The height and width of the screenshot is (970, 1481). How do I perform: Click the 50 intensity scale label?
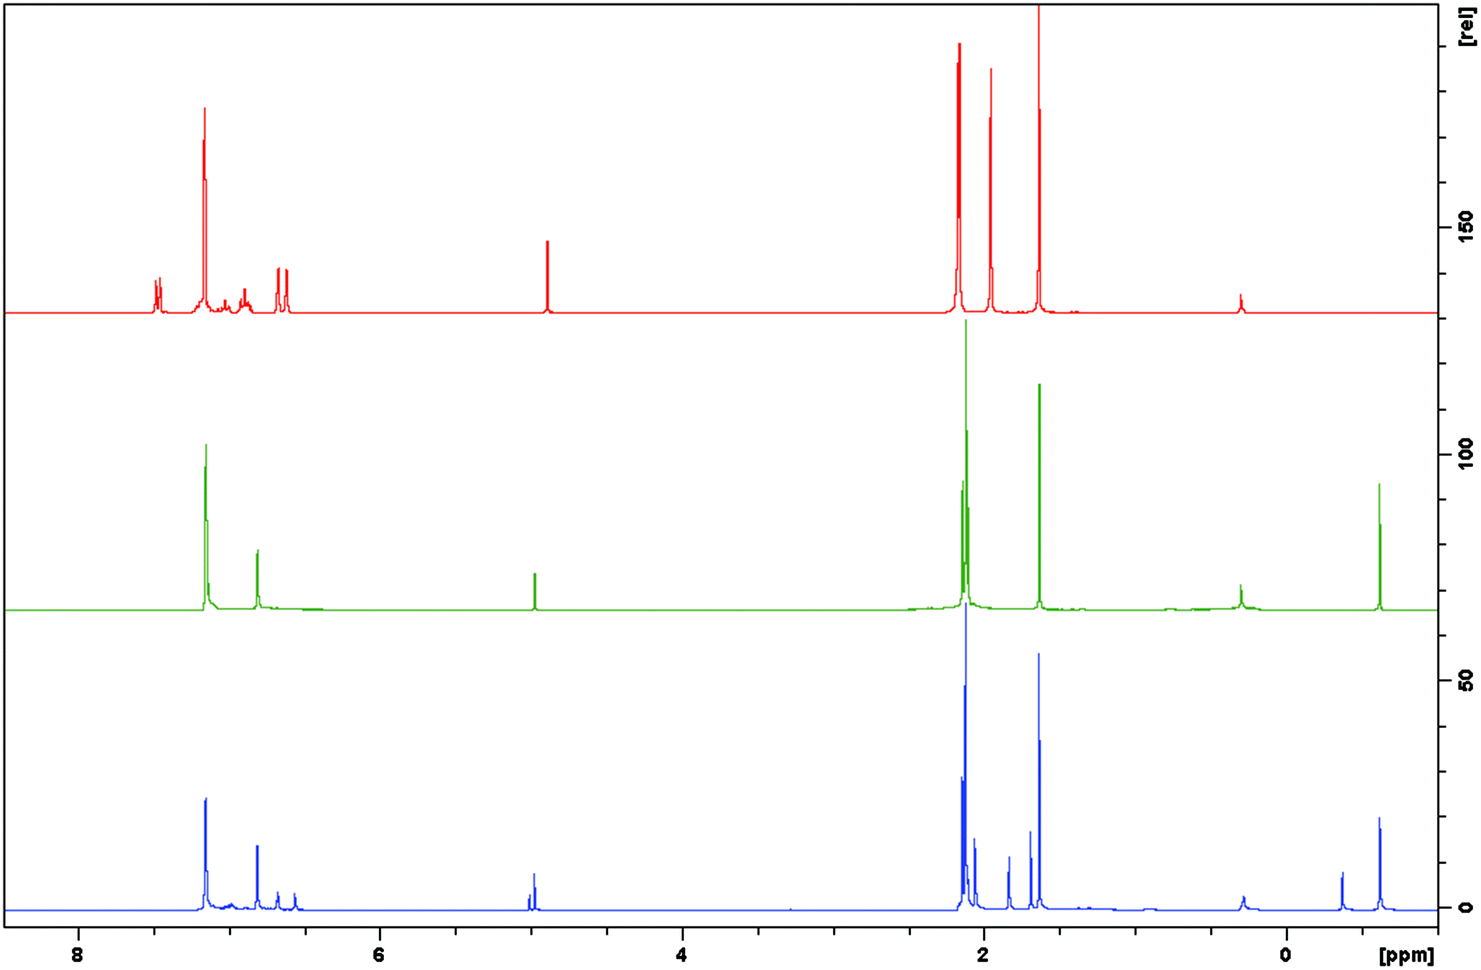(x=1465, y=681)
